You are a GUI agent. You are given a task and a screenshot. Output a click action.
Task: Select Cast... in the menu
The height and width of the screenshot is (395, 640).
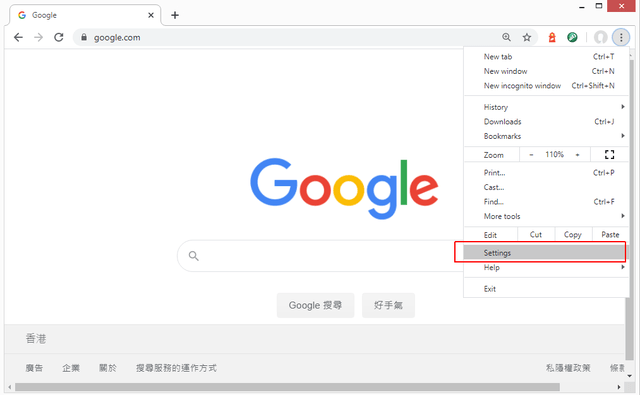pos(546,187)
